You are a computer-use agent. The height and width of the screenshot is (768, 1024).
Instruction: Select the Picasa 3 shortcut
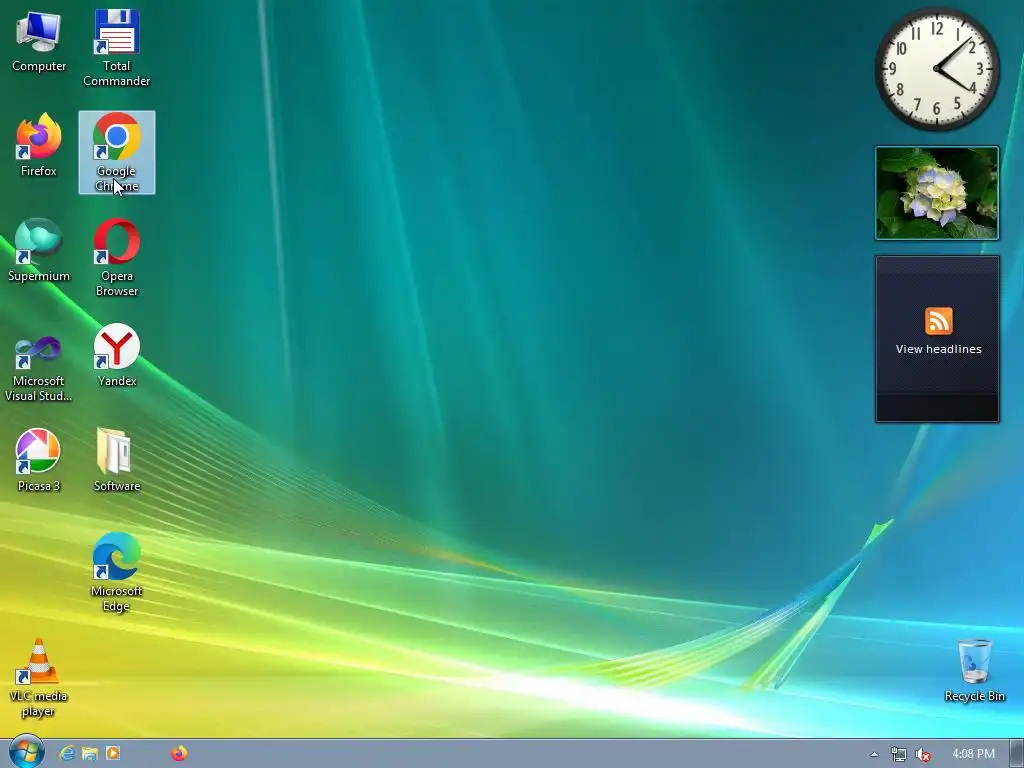point(39,460)
